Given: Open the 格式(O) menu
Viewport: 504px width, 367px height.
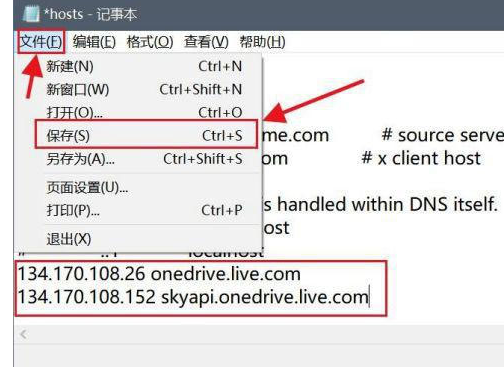Looking at the screenshot, I should coord(150,42).
